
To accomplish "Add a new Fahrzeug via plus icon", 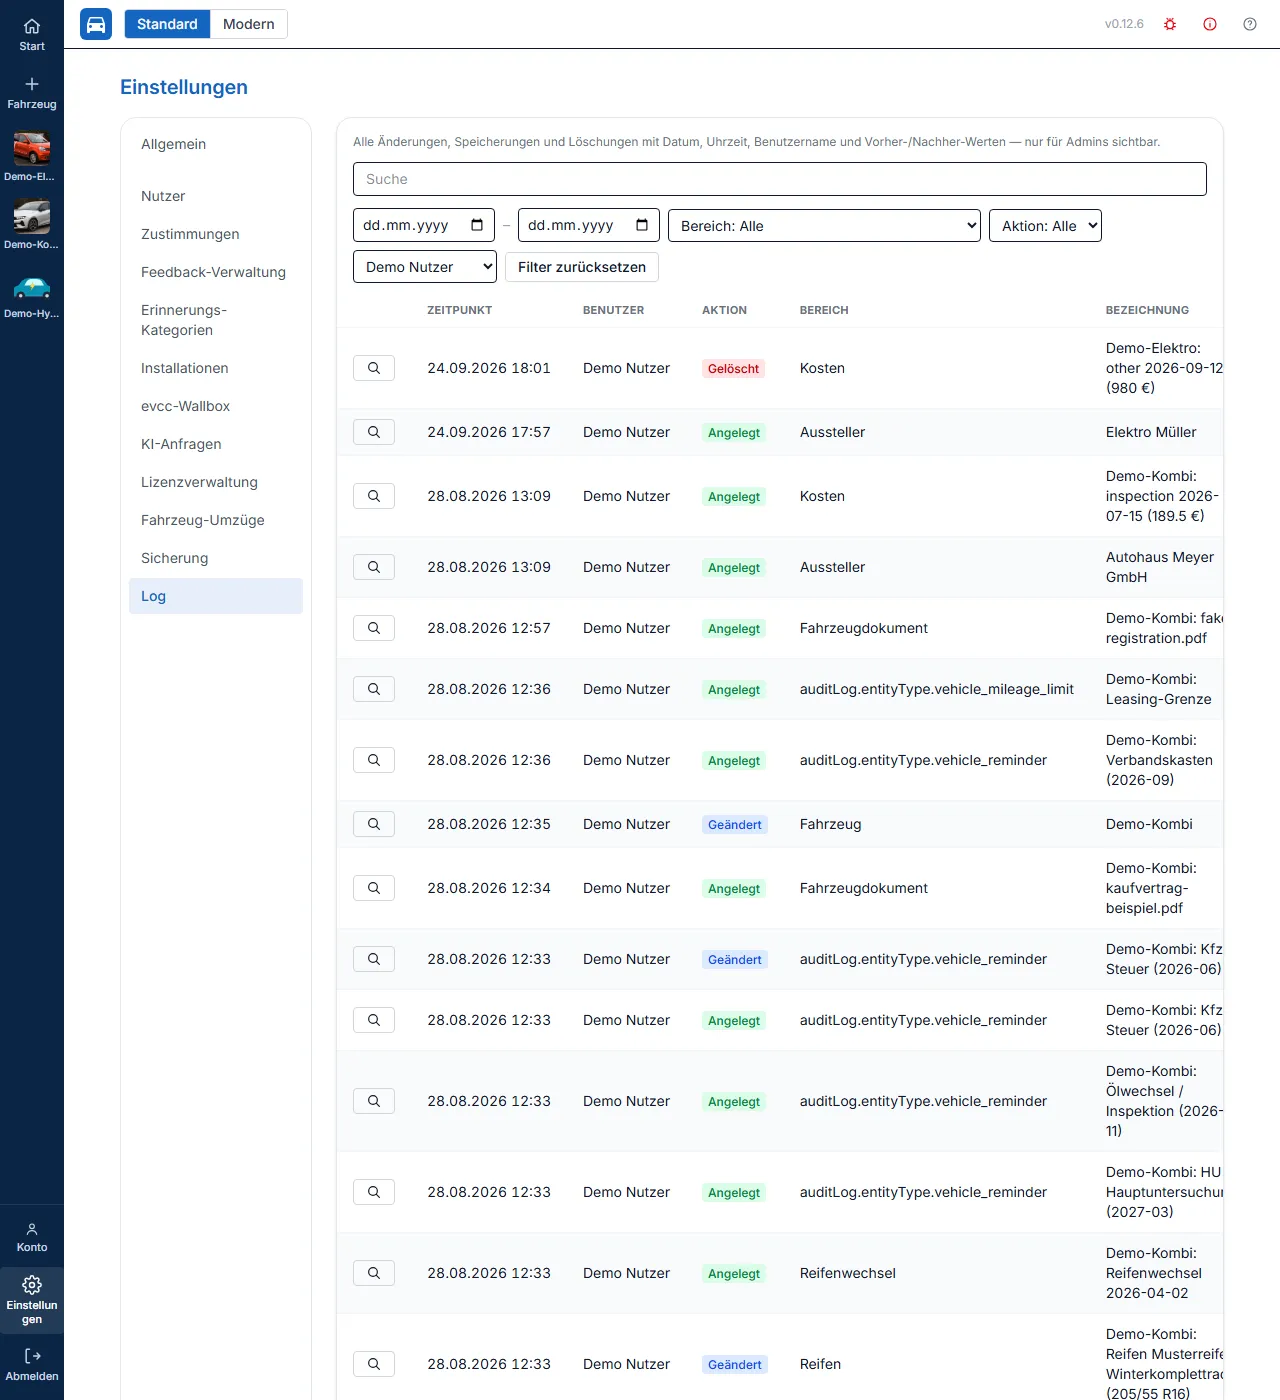I will coord(32,92).
